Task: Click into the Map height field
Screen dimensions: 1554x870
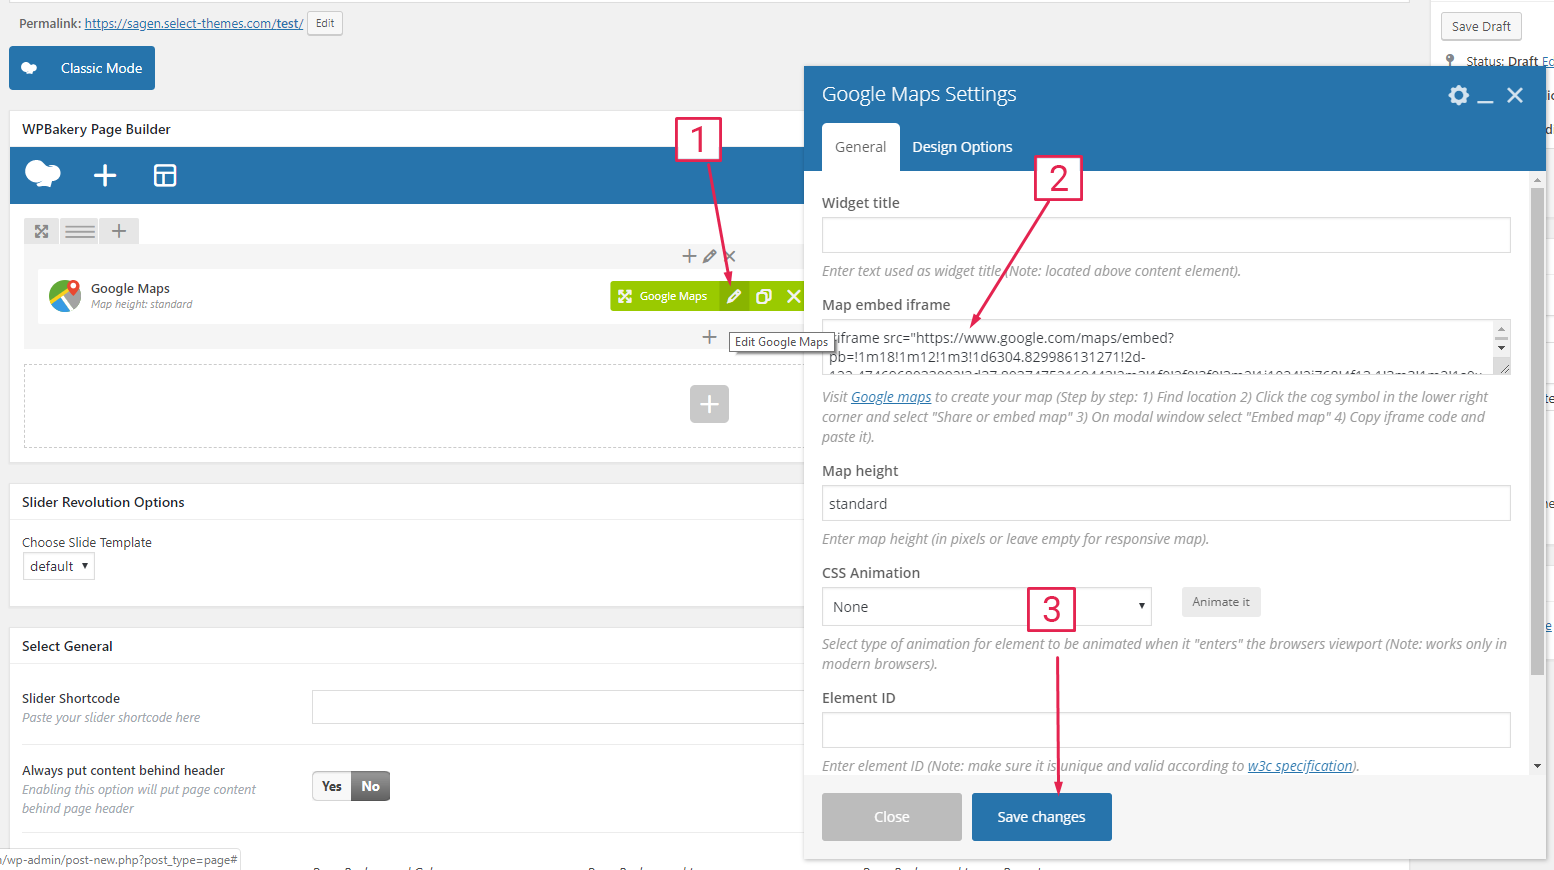Action: coord(1165,504)
